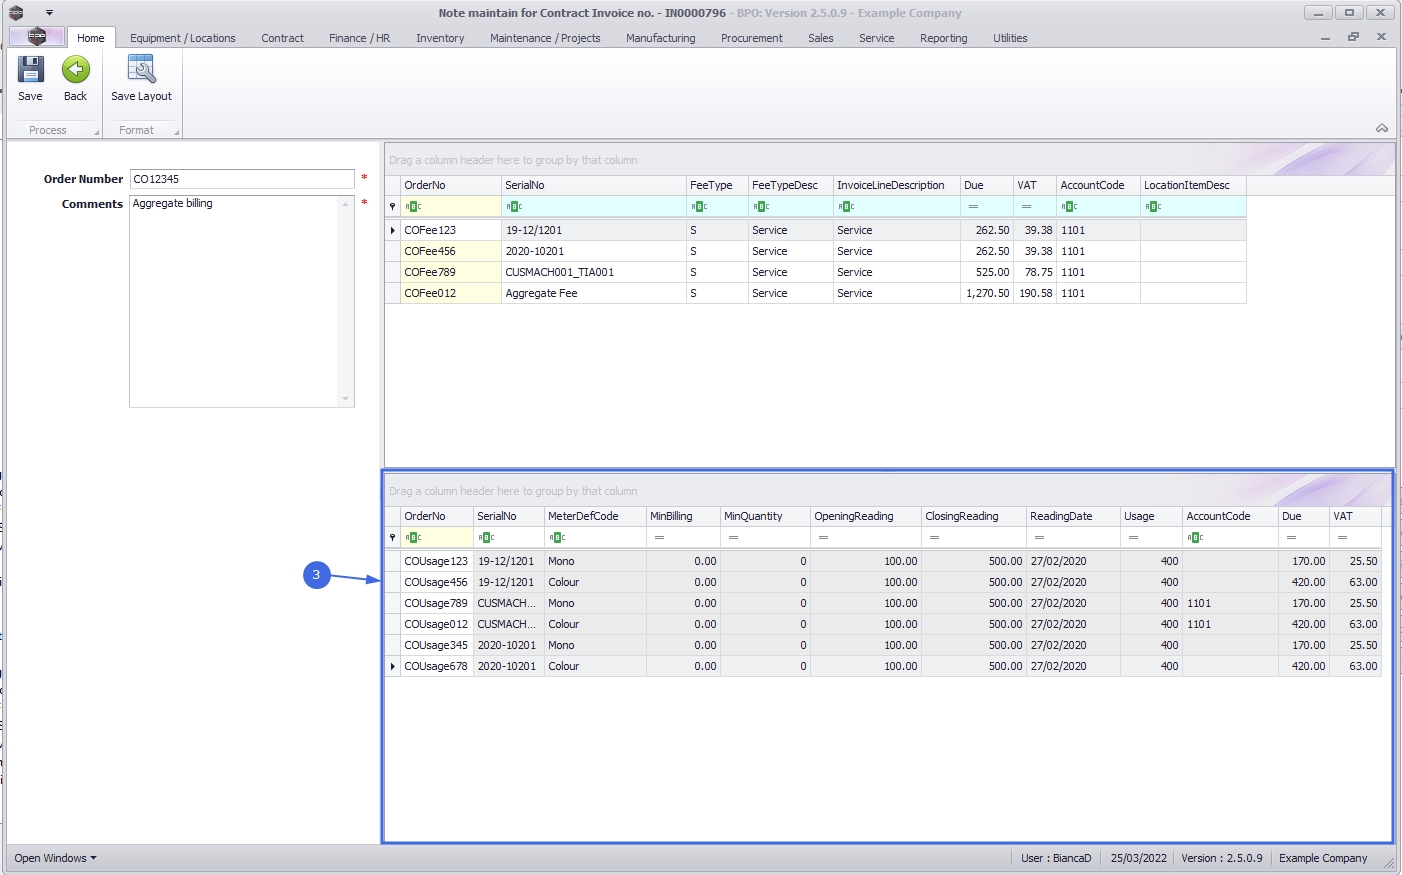Open the Procurement ribbon tab

(751, 38)
